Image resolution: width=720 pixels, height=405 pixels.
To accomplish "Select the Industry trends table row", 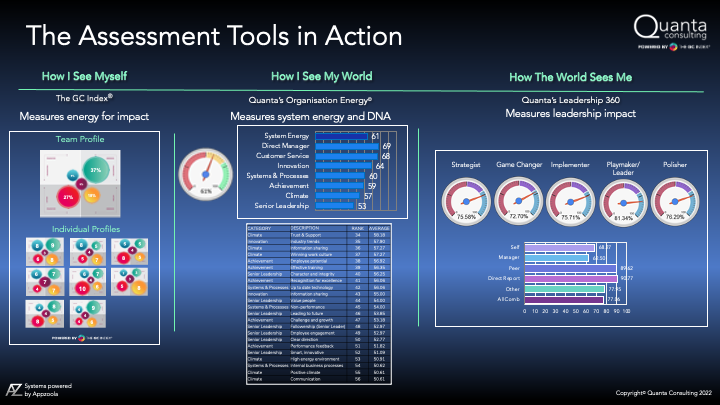I will pyautogui.click(x=319, y=241).
